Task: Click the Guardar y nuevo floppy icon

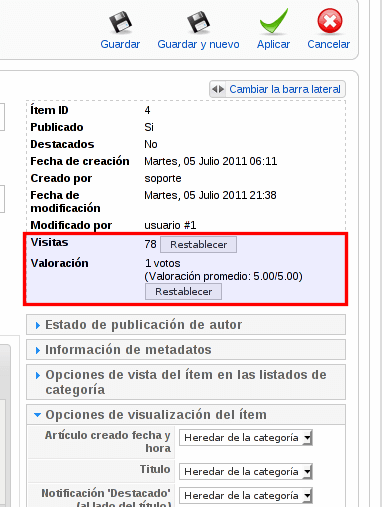Action: point(198,22)
